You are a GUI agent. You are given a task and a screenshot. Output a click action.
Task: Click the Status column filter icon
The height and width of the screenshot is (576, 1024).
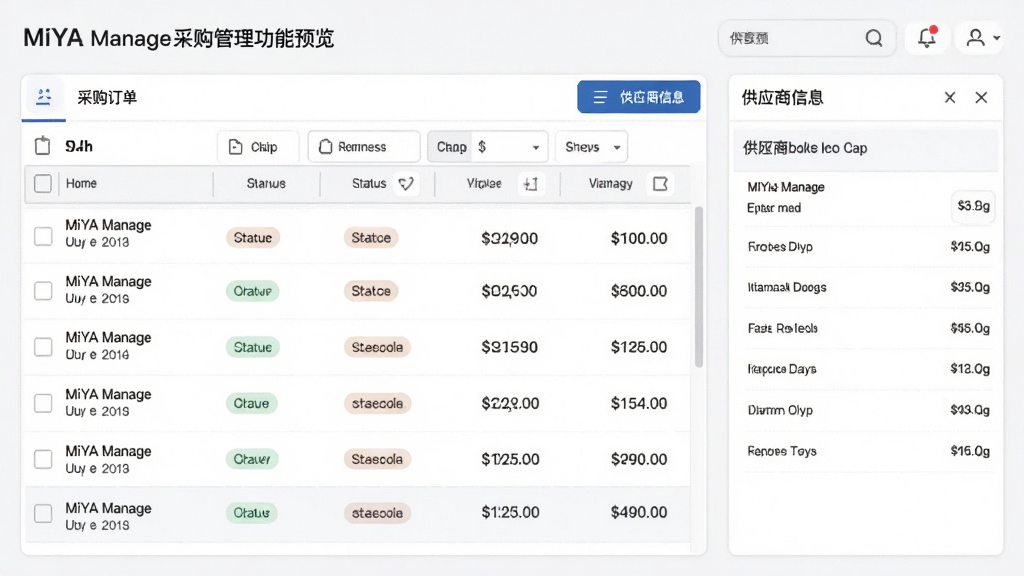point(406,184)
